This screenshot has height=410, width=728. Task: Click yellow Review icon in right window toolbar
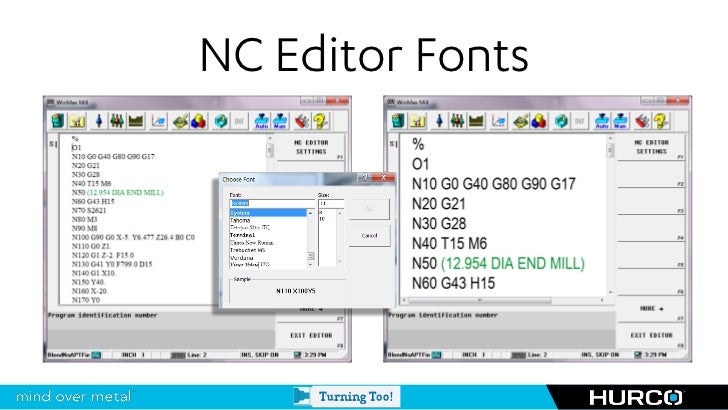click(418, 121)
